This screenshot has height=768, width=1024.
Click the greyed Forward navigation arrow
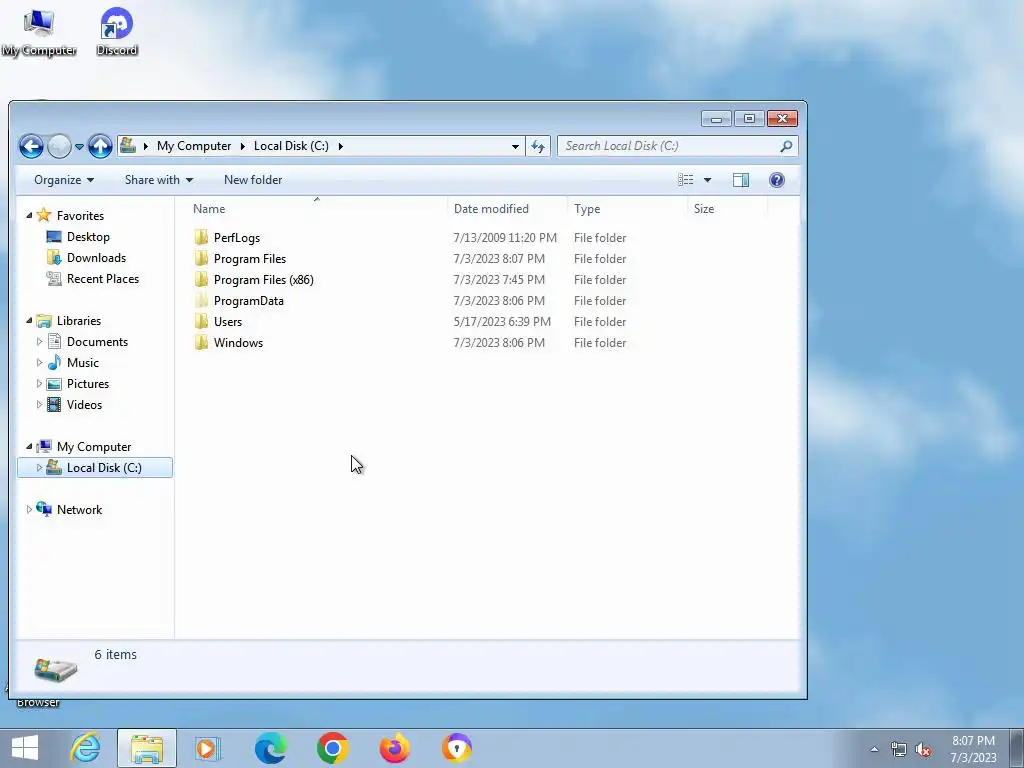coord(59,146)
